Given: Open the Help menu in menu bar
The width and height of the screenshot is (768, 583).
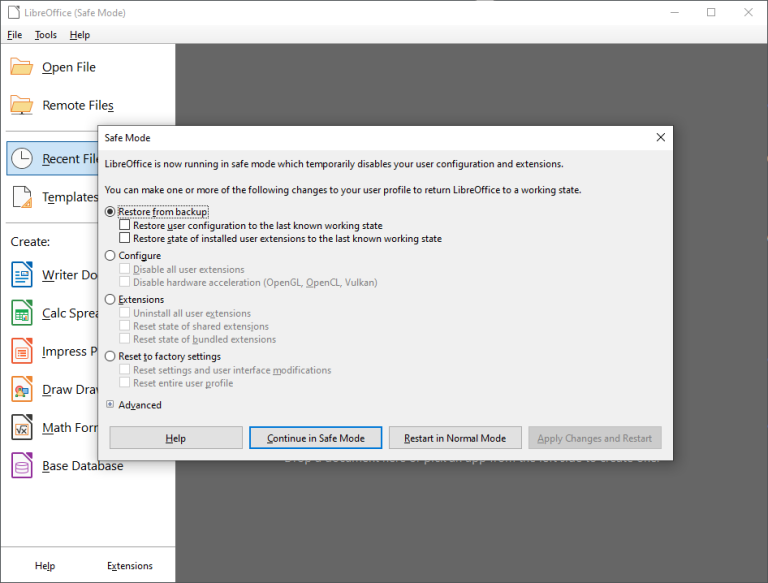Looking at the screenshot, I should 80,35.
